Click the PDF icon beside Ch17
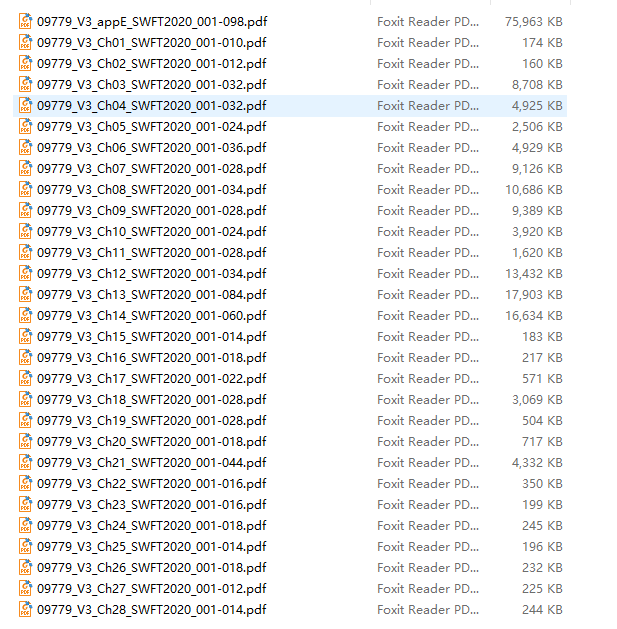This screenshot has width=617, height=629. [26, 379]
